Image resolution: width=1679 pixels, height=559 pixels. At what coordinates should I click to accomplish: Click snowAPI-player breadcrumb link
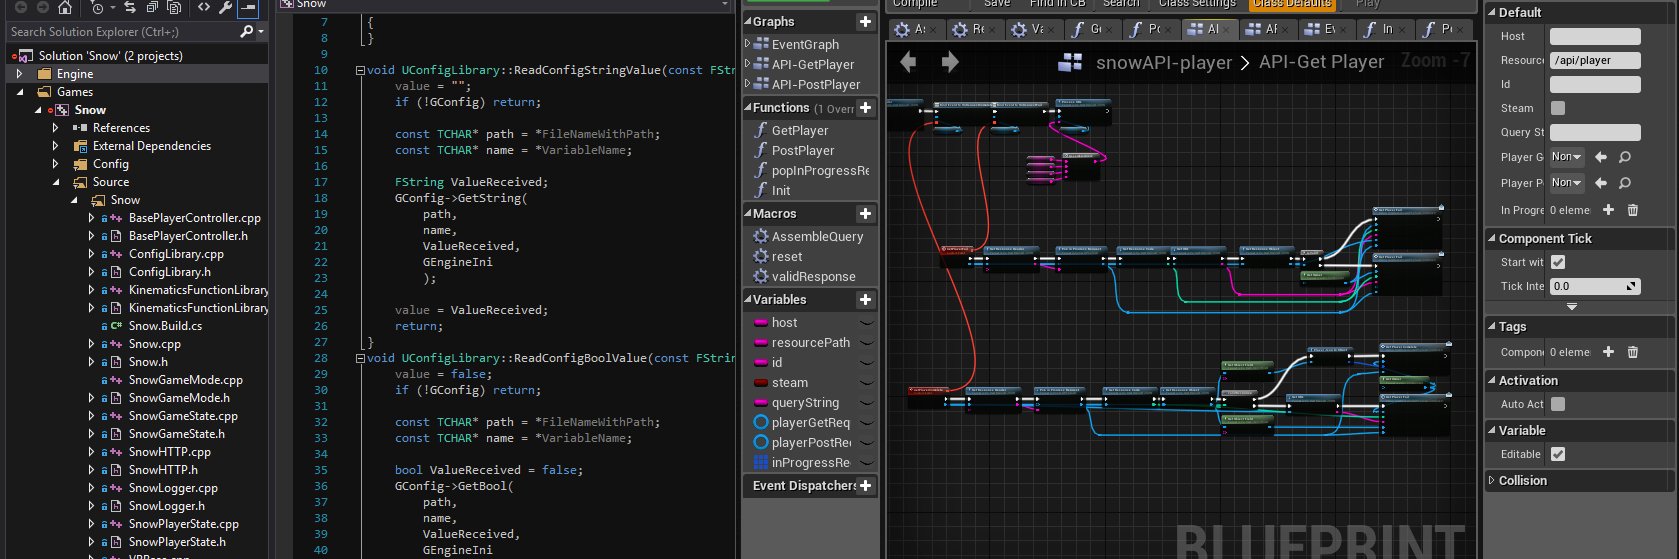click(1164, 62)
